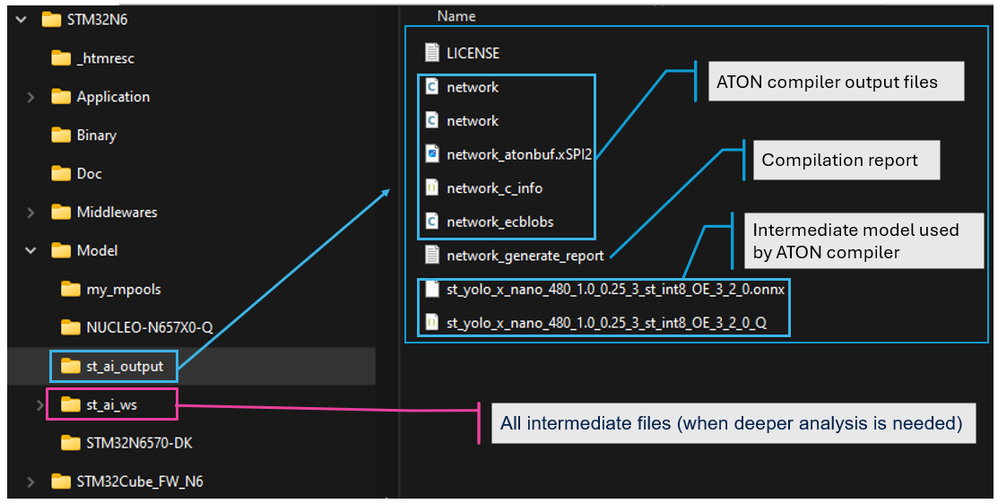Screen dimensions: 998x504
Task: Select the st_ai_output folder label
Action: coord(125,367)
